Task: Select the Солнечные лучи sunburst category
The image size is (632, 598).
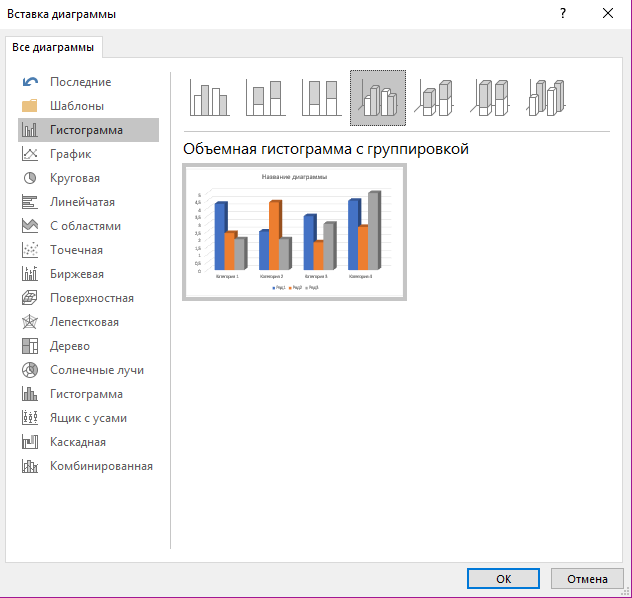Action: tap(89, 370)
